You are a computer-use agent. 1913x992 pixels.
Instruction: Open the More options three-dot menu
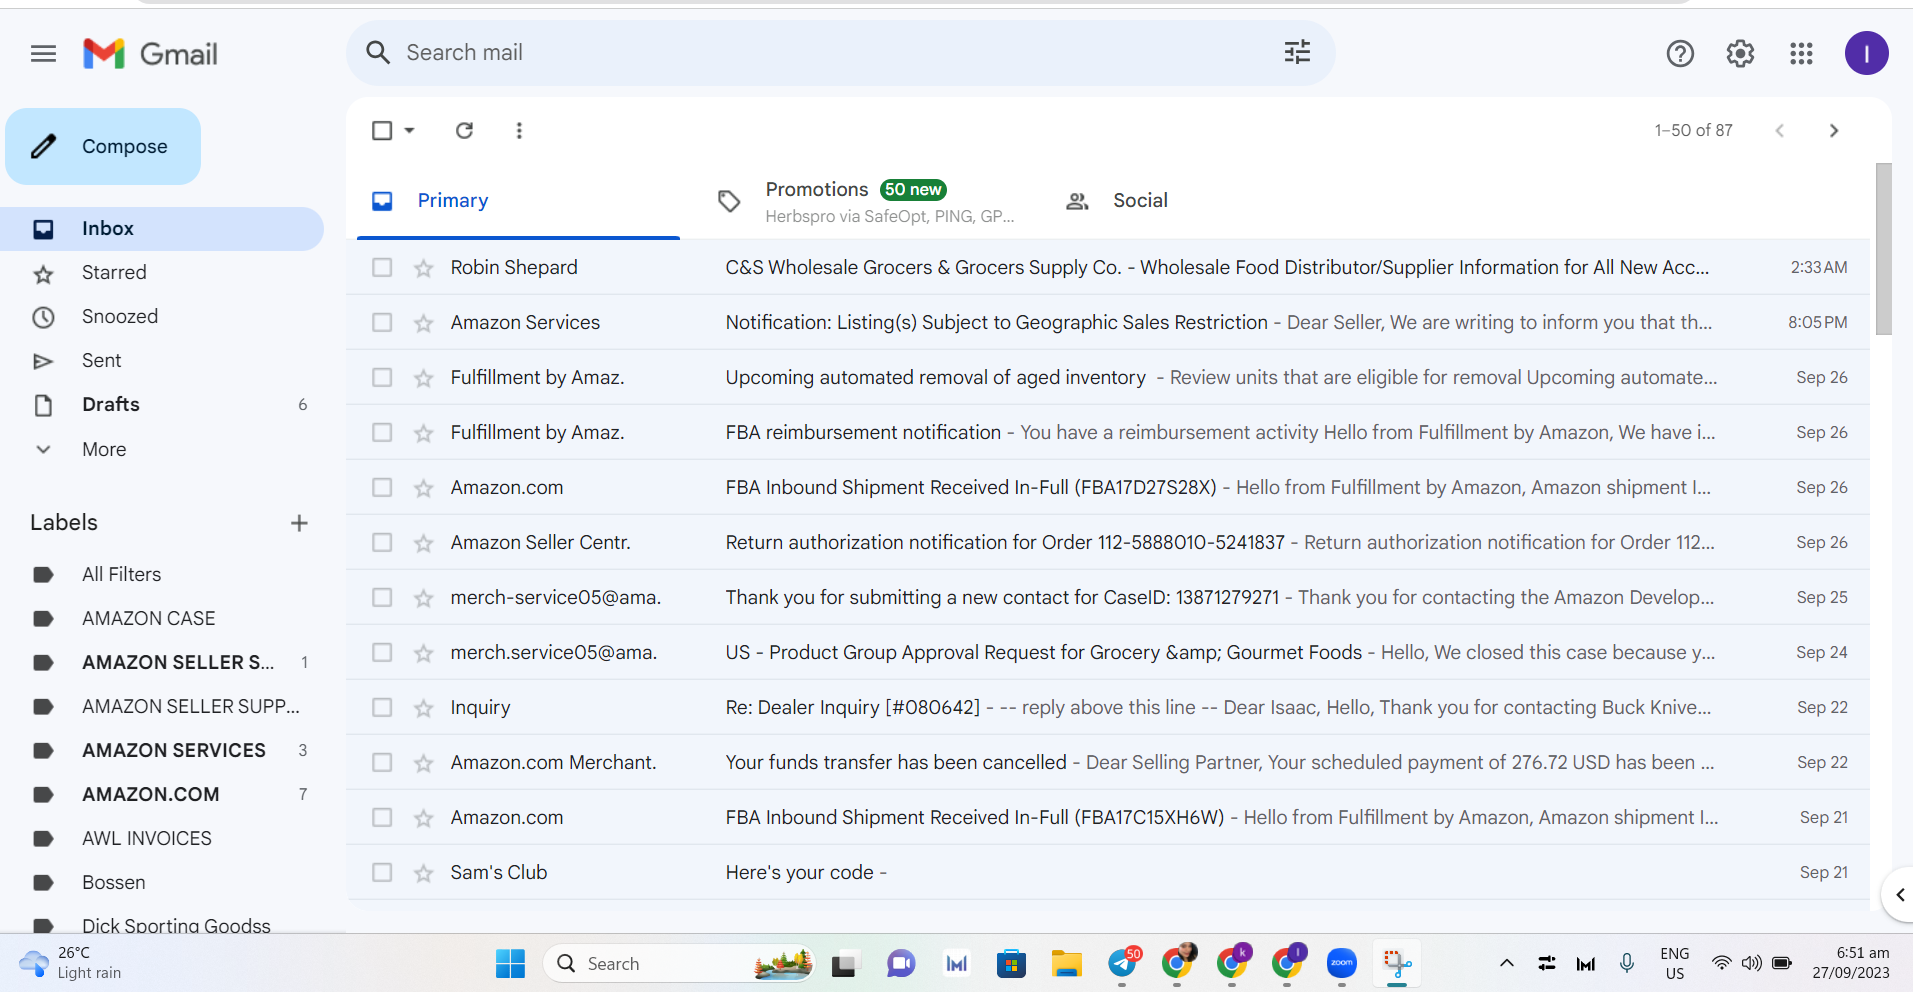(519, 130)
